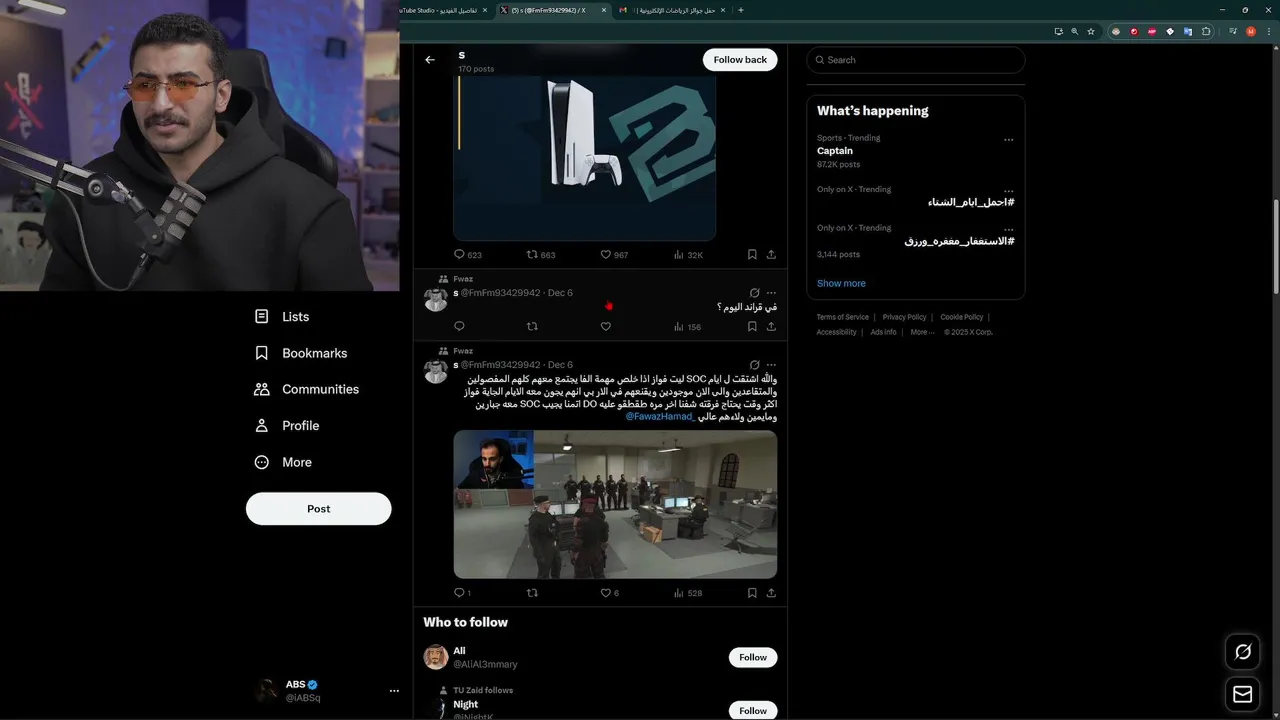Screen dimensions: 1280x720
Task: Open the @FawazHamad_ mention link
Action: point(660,416)
